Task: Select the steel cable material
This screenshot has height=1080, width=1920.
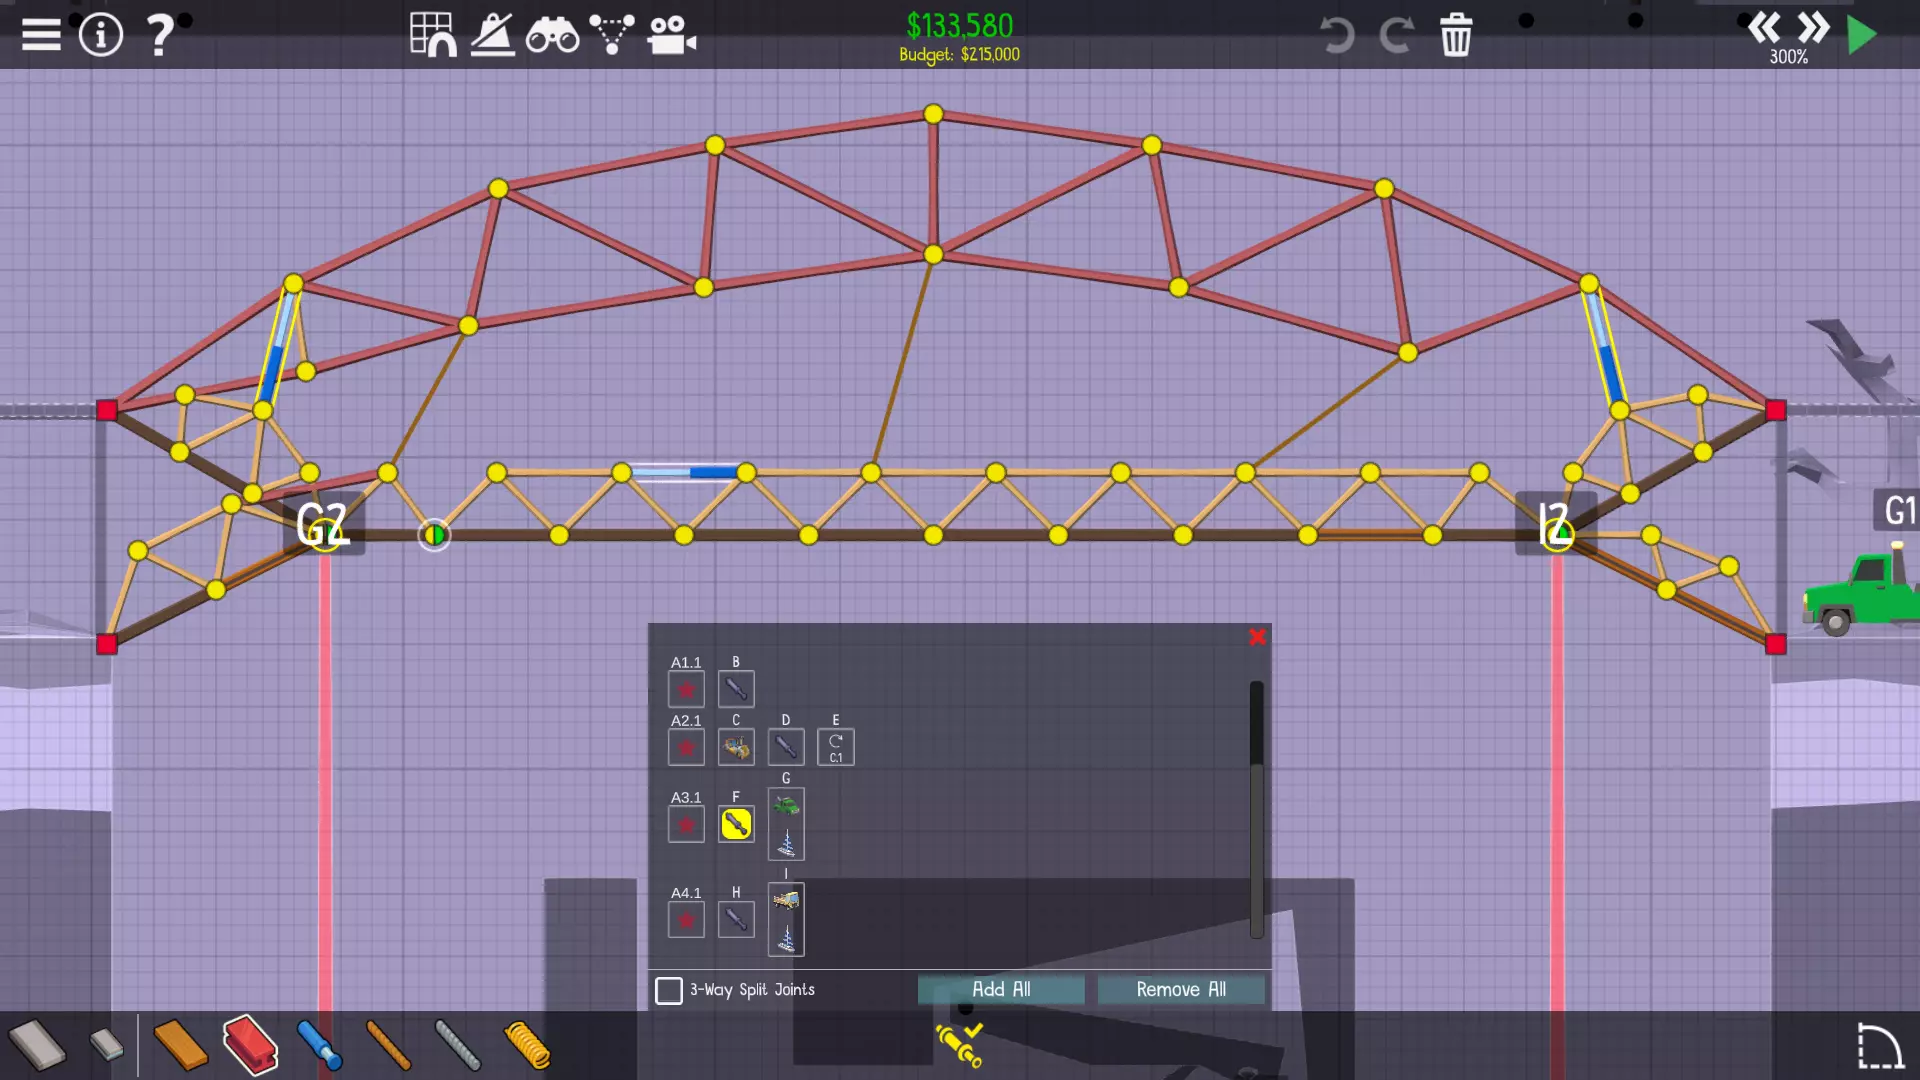Action: pos(458,1046)
